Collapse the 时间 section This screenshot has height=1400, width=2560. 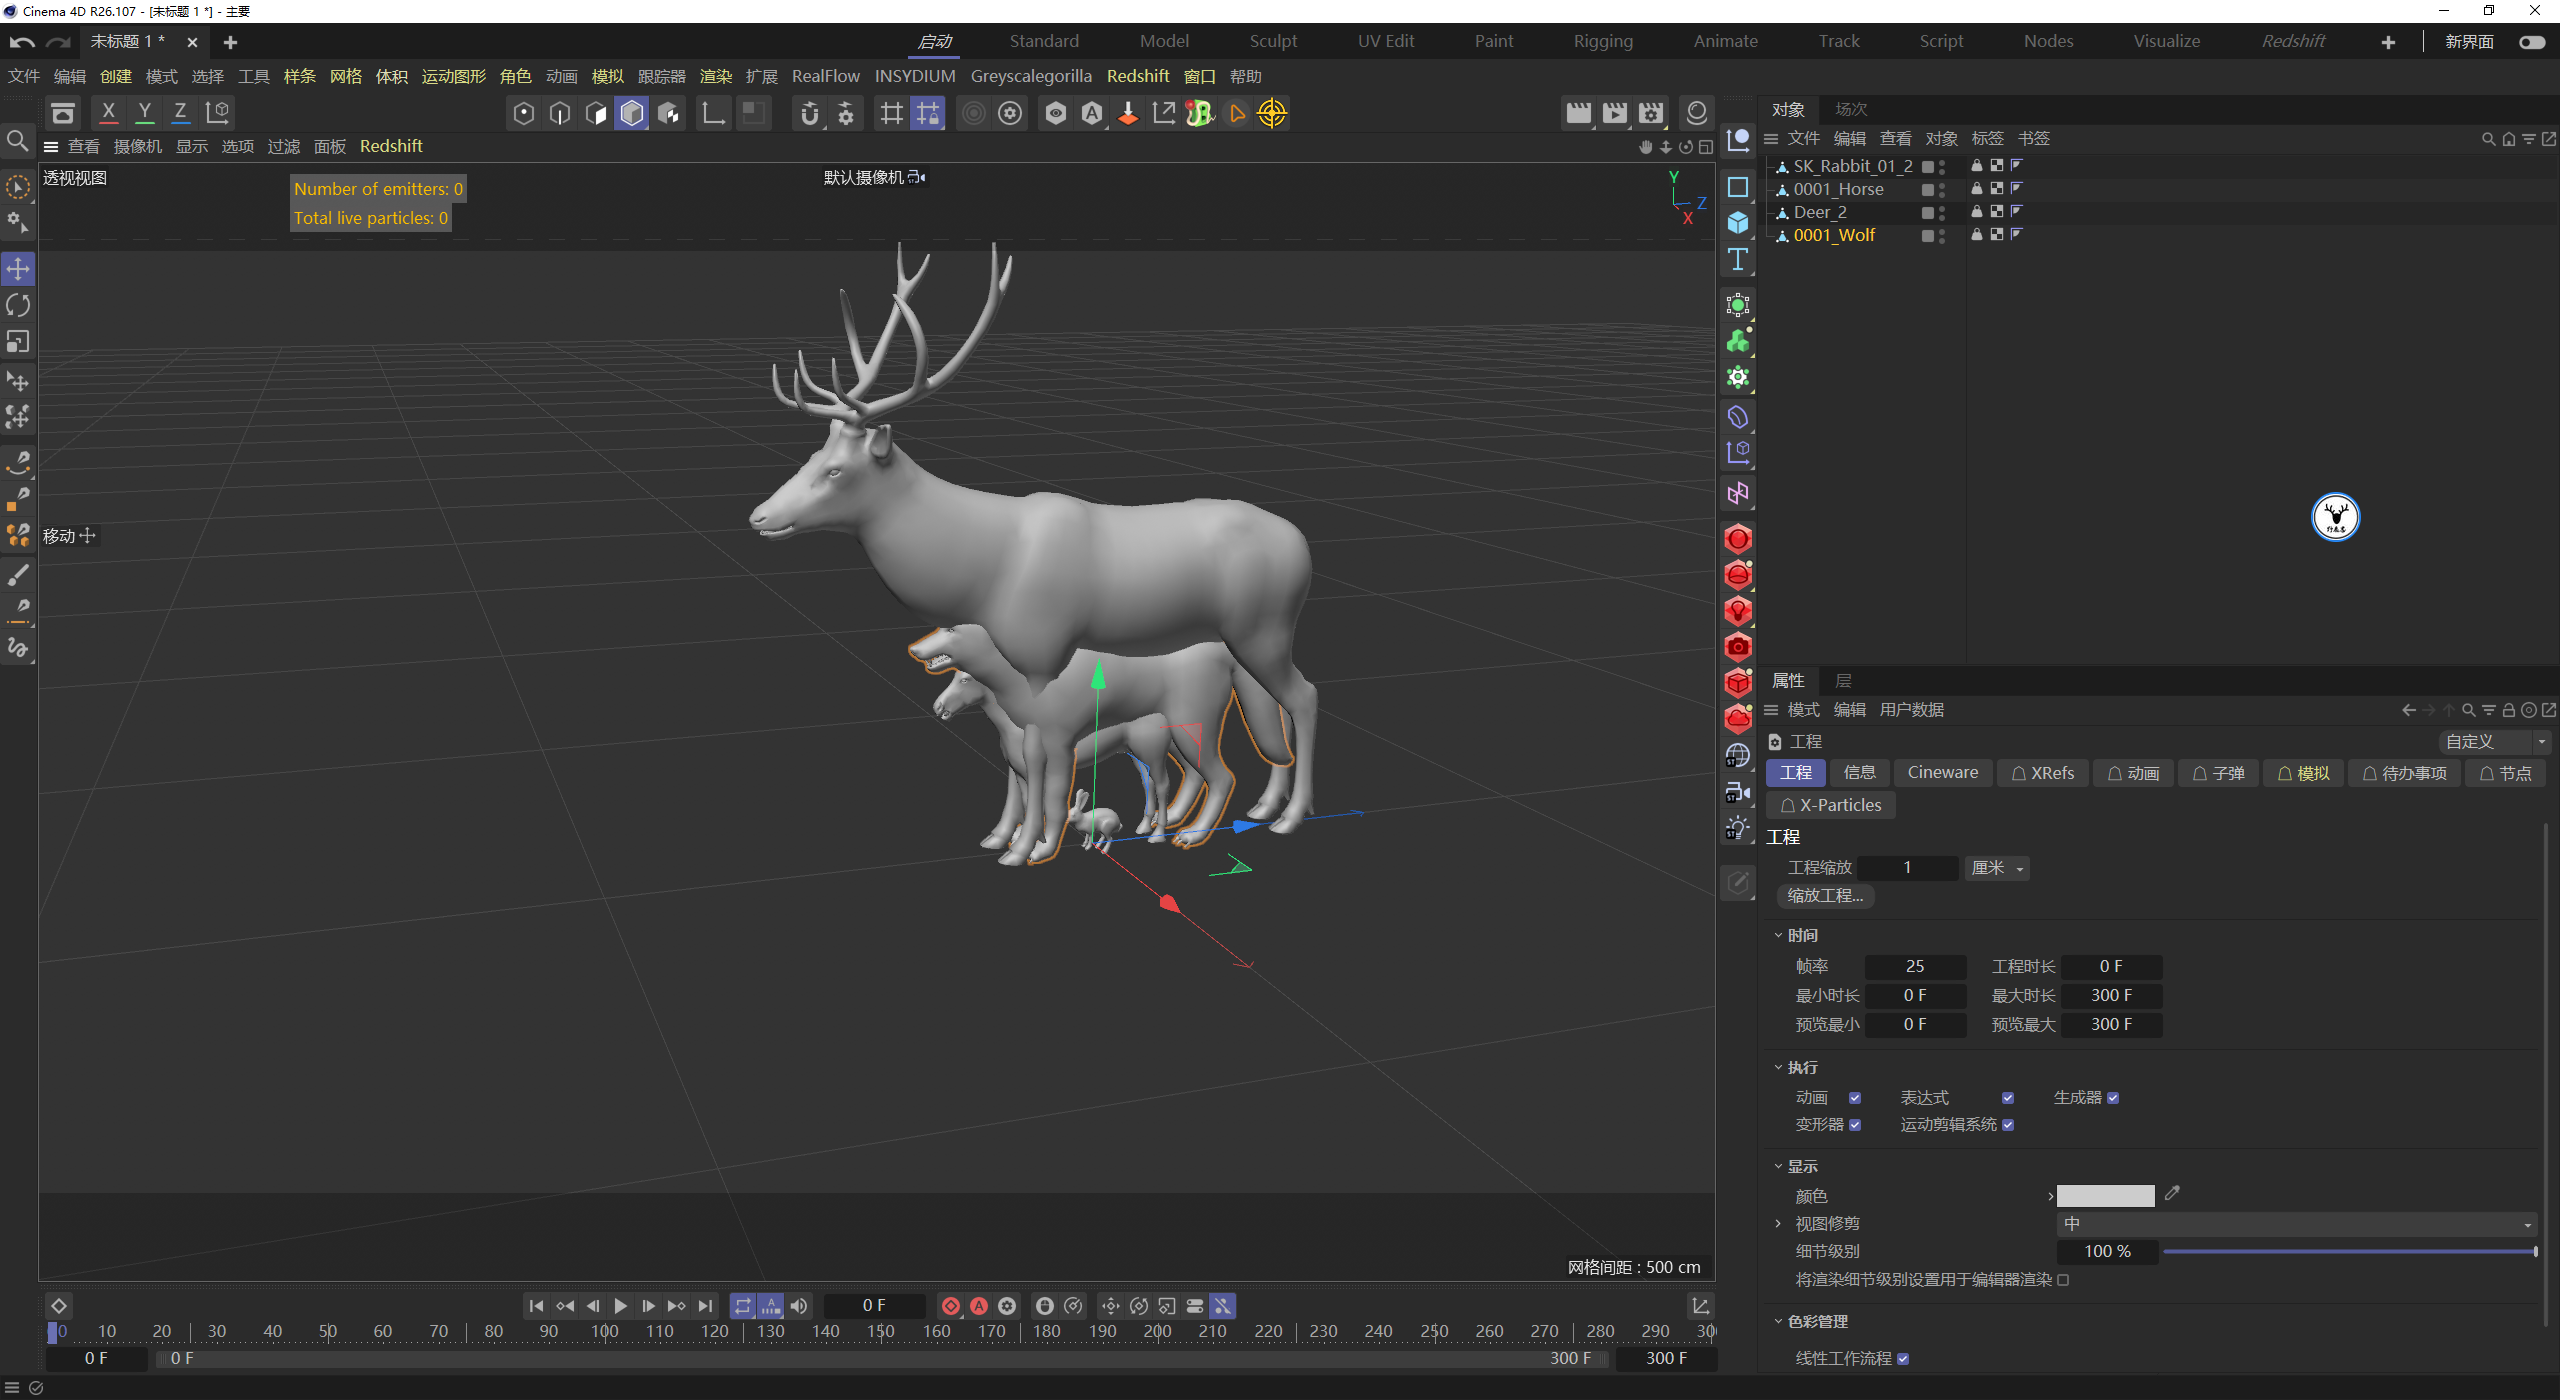pos(1779,936)
